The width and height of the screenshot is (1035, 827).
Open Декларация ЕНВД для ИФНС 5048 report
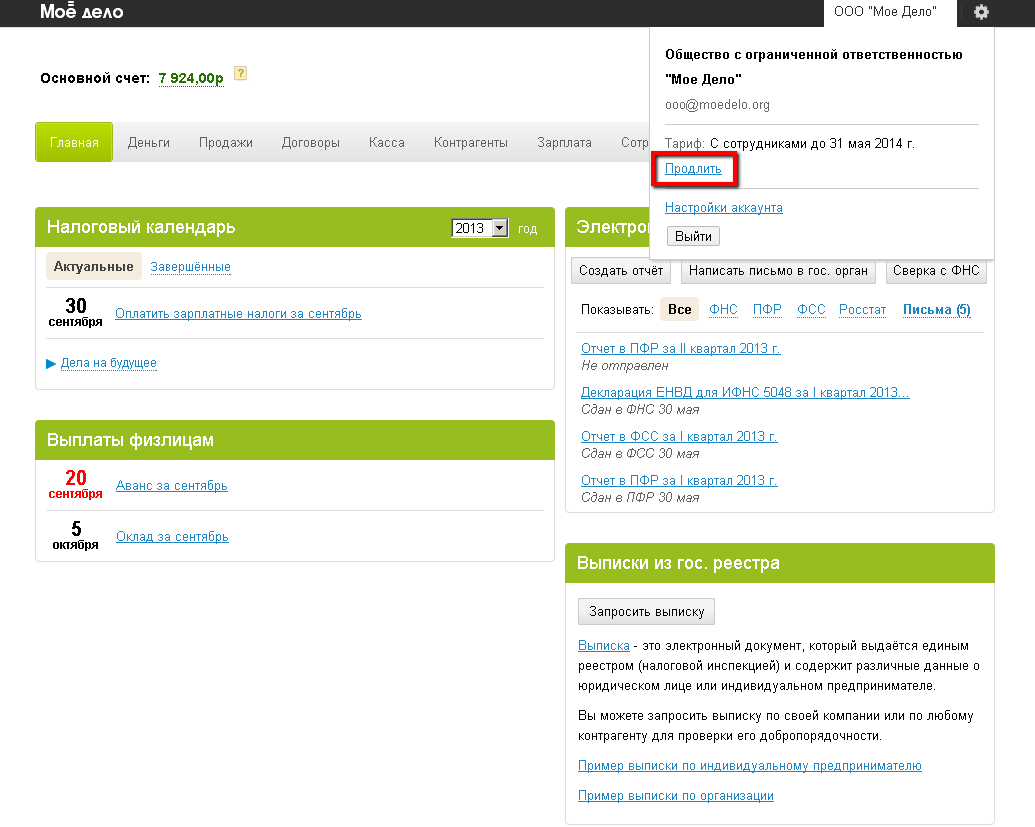(745, 392)
